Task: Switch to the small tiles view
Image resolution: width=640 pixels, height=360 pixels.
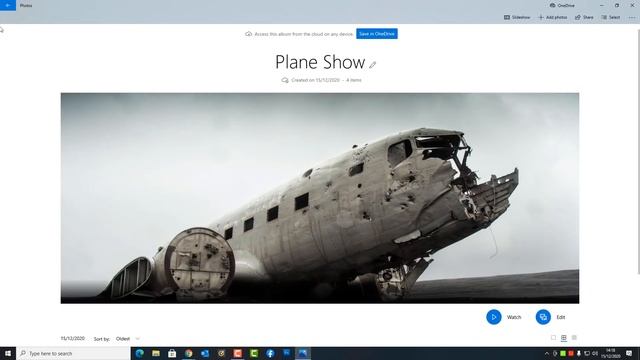Action: click(574, 338)
